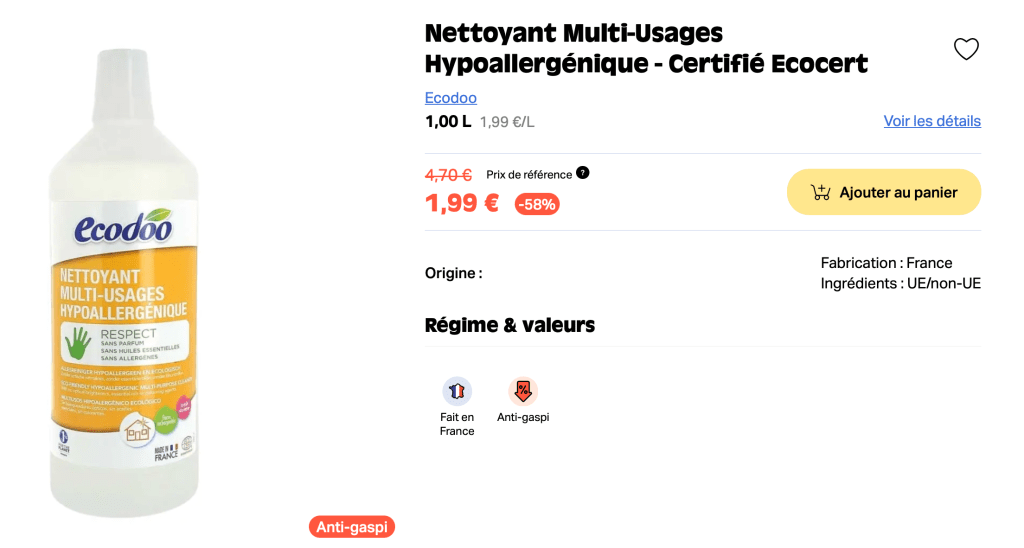Click the 'Voir les détails' link

(x=932, y=121)
